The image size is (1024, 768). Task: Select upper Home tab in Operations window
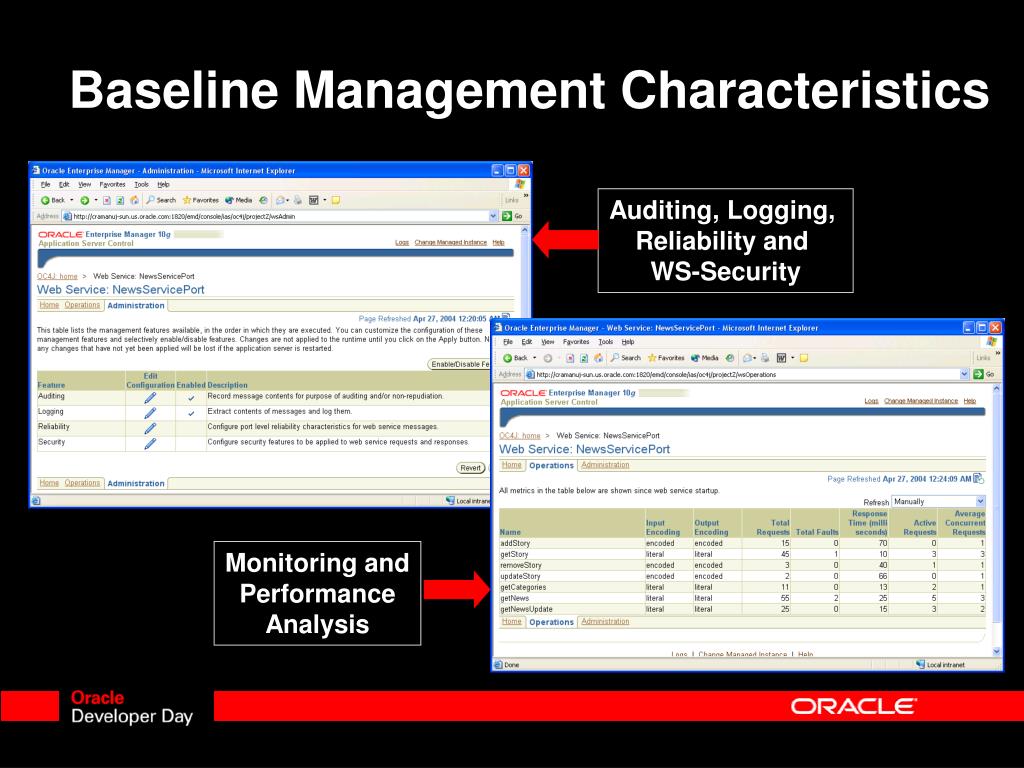coord(511,465)
